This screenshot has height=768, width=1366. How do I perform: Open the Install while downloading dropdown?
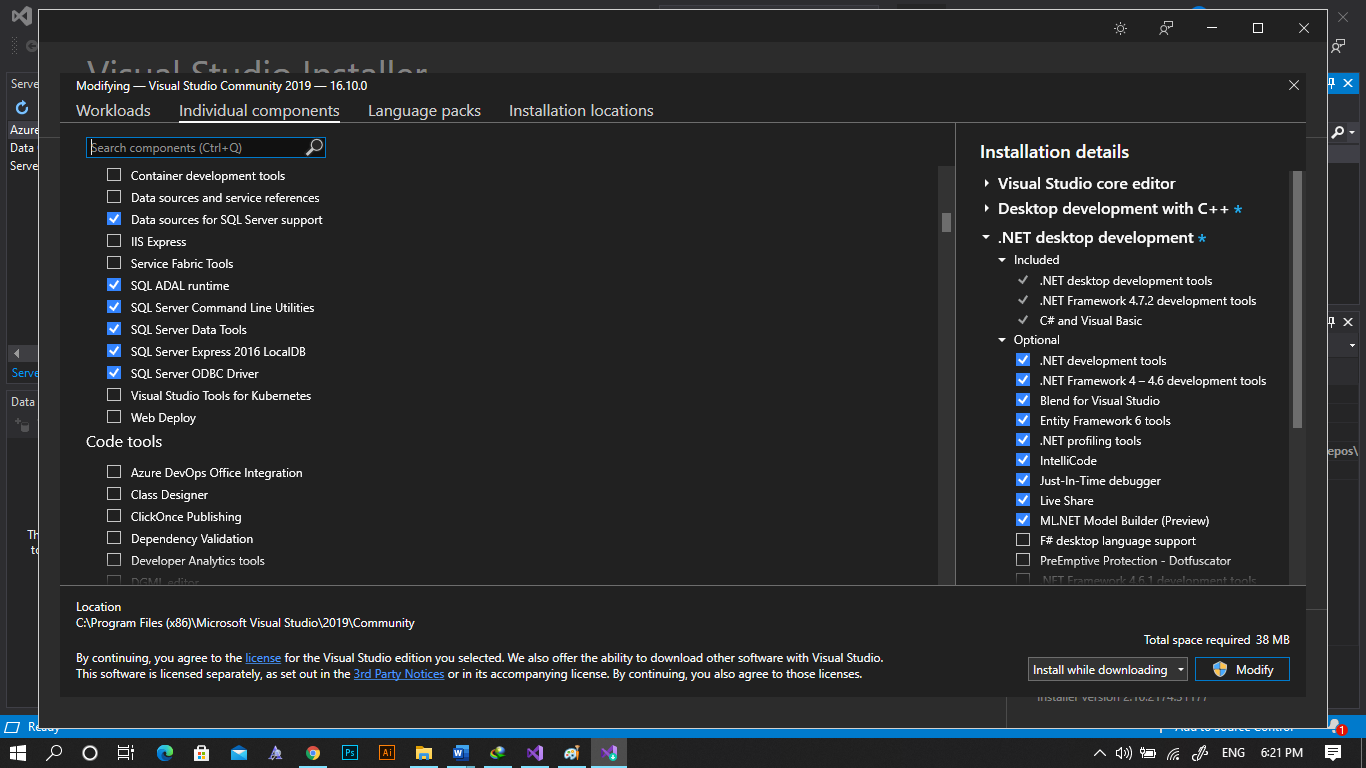pyautogui.click(x=1108, y=669)
